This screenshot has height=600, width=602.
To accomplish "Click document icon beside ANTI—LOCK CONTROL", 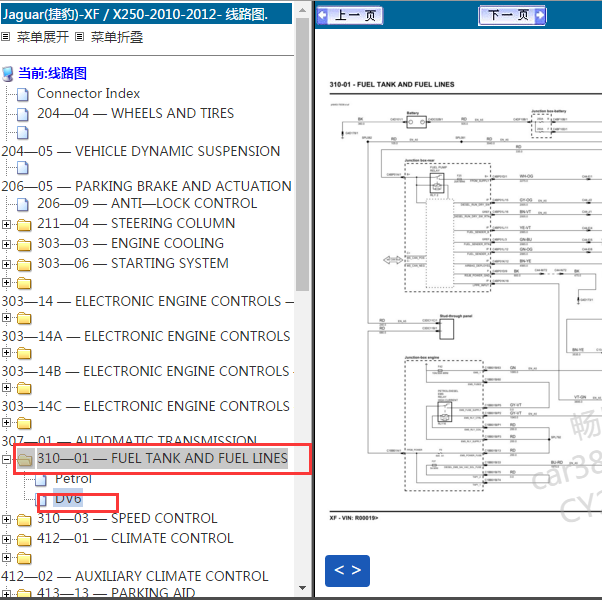I will pos(23,205).
